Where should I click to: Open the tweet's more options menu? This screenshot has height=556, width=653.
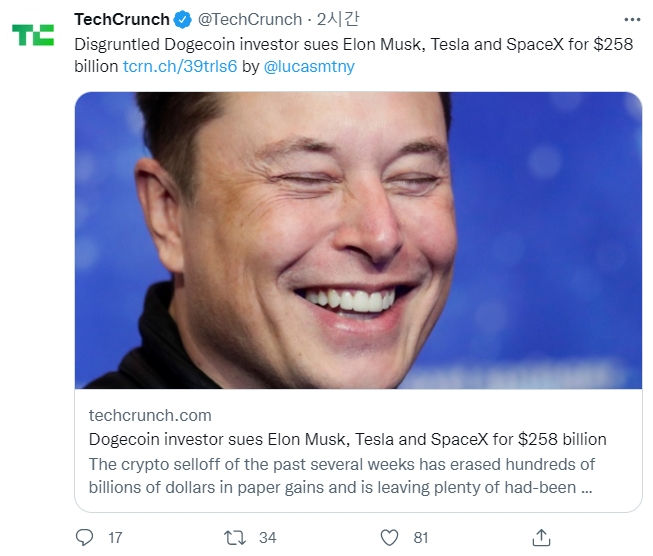pyautogui.click(x=631, y=19)
